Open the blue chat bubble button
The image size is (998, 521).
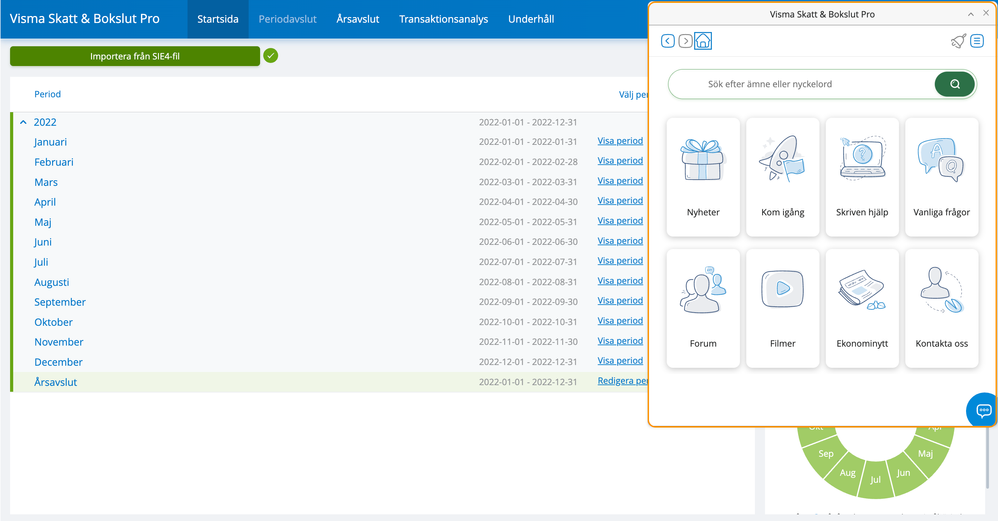point(982,410)
